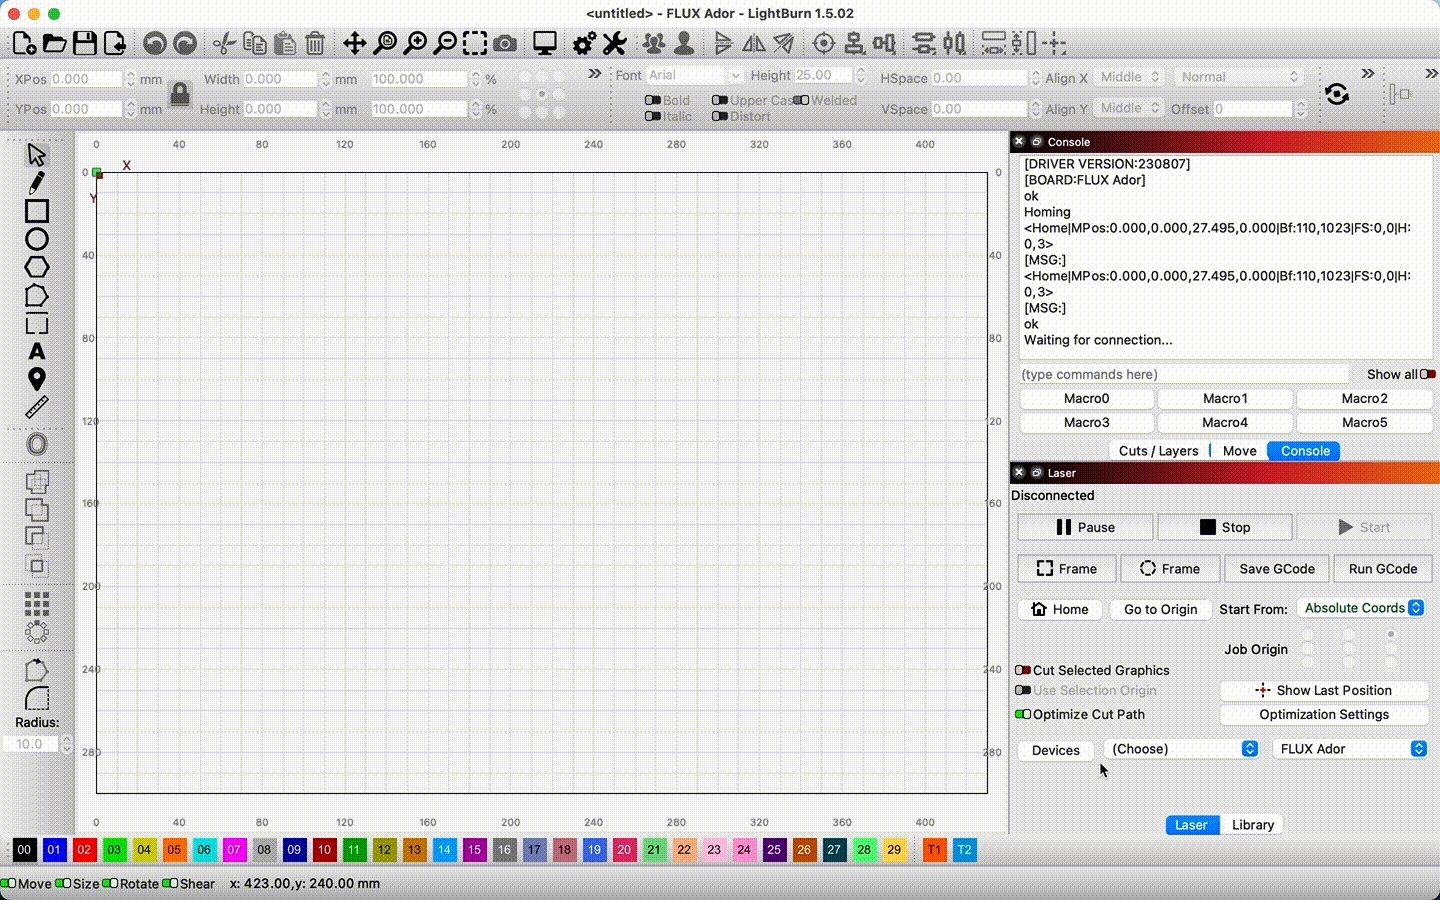Click the trash Delete icon
This screenshot has height=900, width=1440.
tap(315, 43)
